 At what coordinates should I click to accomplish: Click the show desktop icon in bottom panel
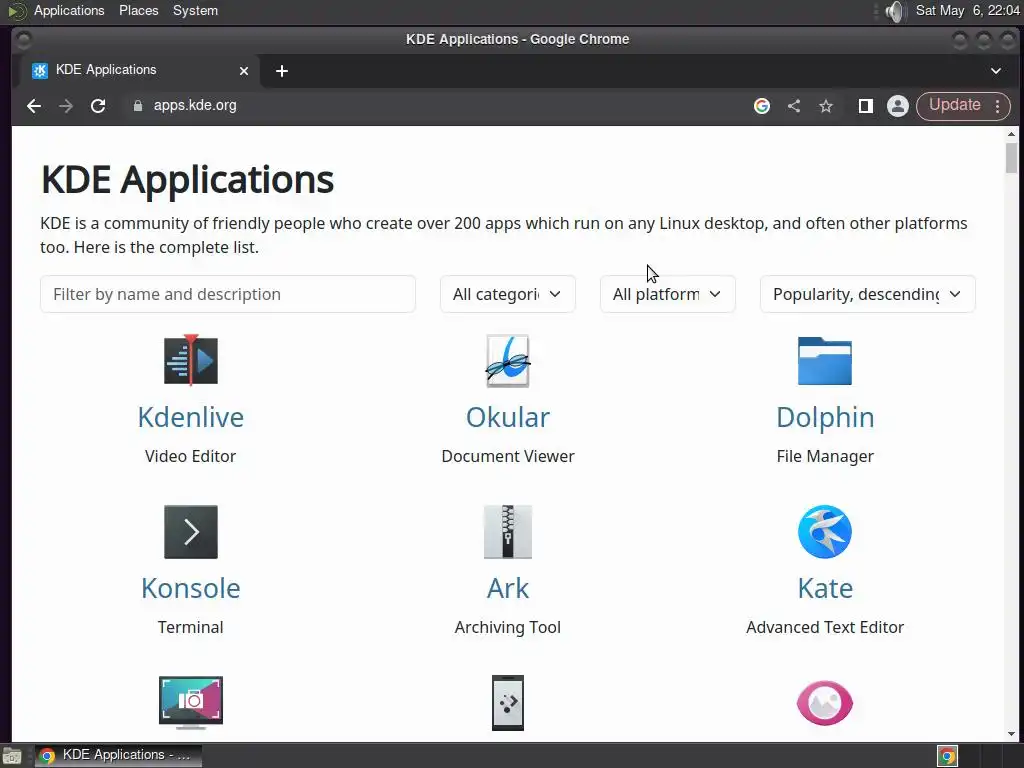click(x=12, y=756)
